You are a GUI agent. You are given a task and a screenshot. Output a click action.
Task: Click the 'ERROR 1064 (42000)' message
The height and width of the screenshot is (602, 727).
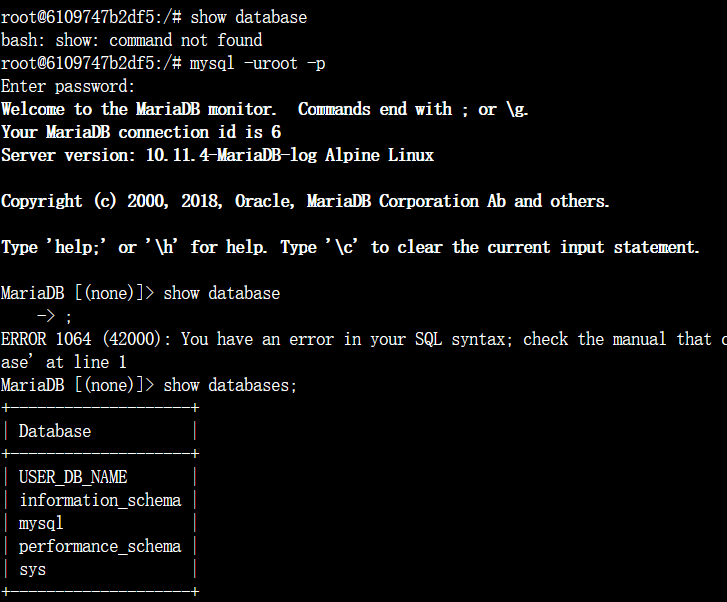coord(86,339)
